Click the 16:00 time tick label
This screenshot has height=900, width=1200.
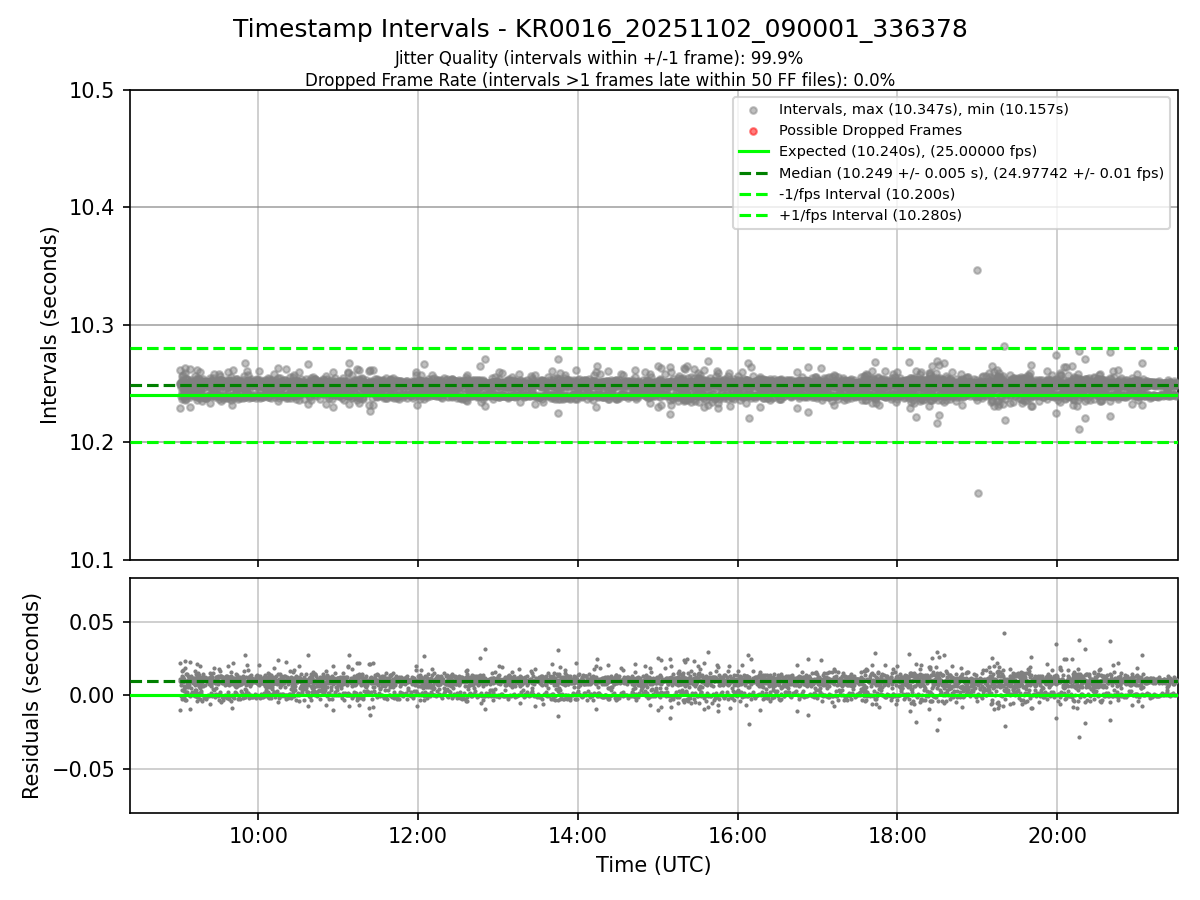pos(738,834)
